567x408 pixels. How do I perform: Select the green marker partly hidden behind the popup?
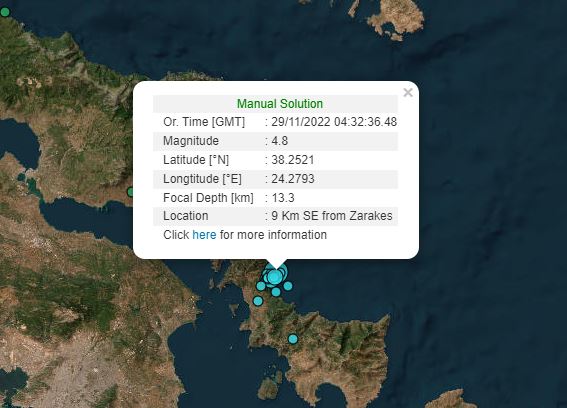[130, 192]
